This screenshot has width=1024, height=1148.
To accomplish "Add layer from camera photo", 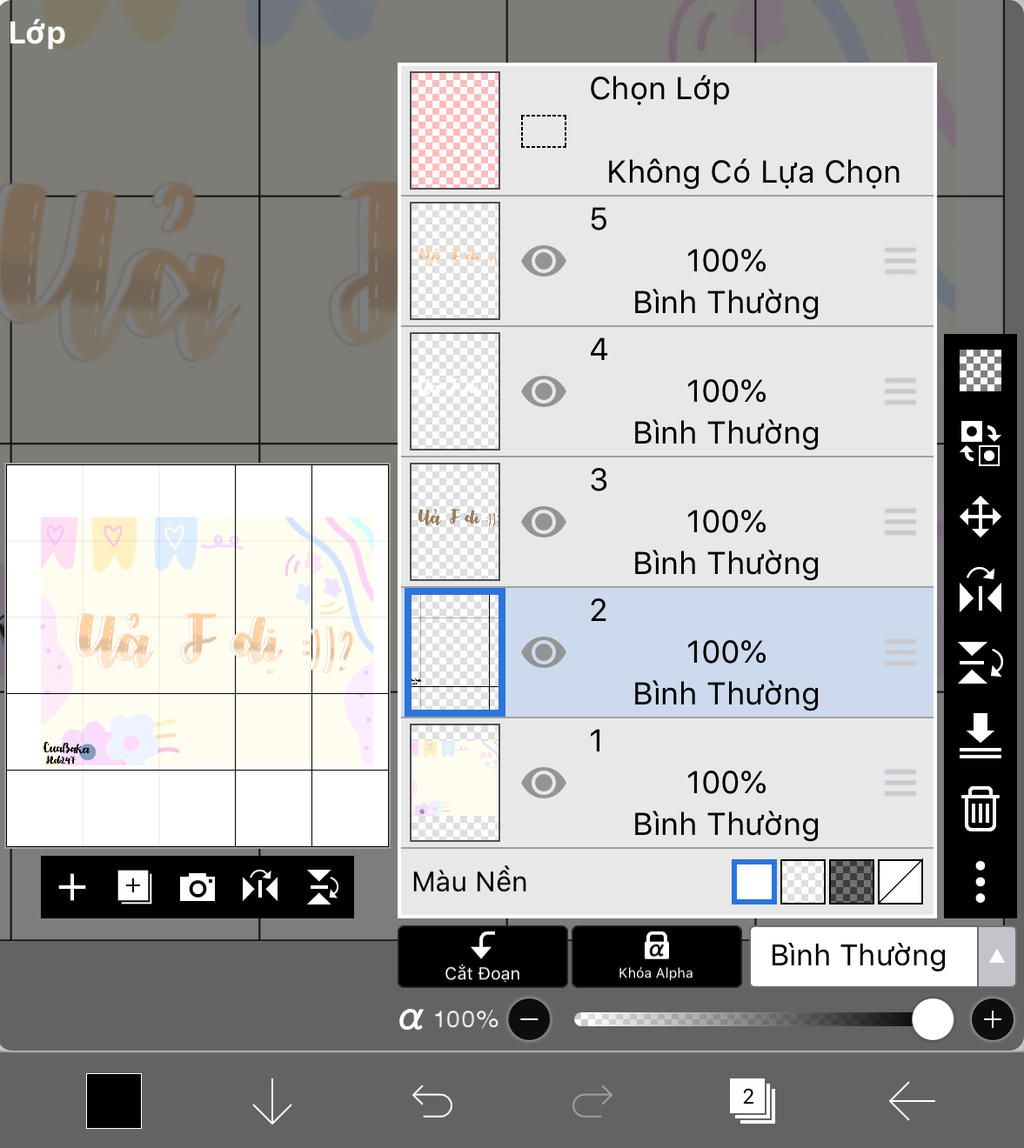I will pyautogui.click(x=198, y=887).
